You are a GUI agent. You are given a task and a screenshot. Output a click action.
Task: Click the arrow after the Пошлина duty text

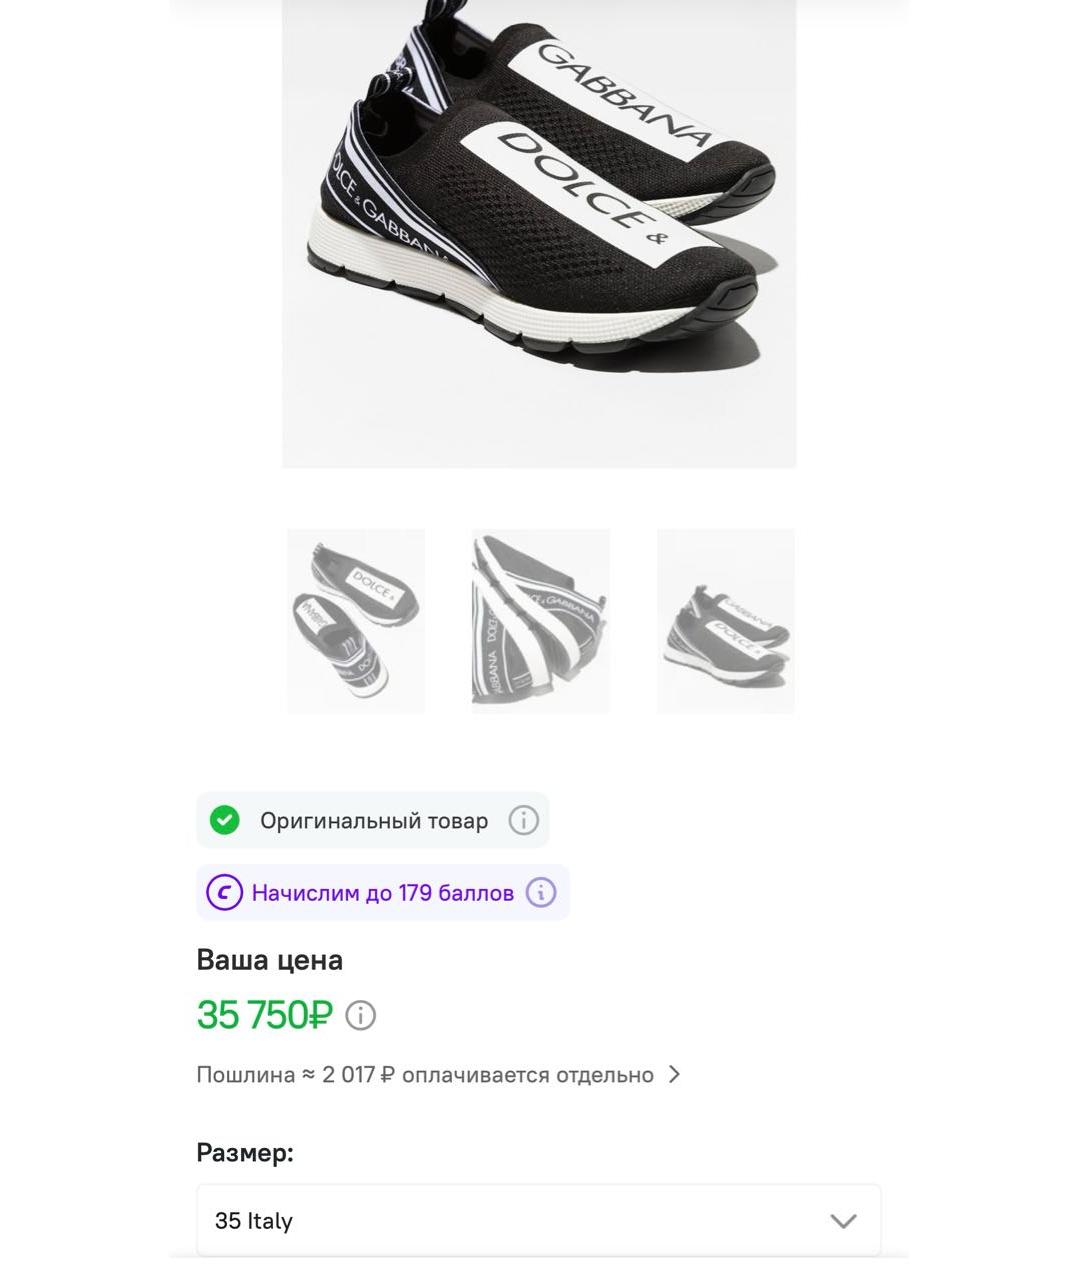[675, 1074]
